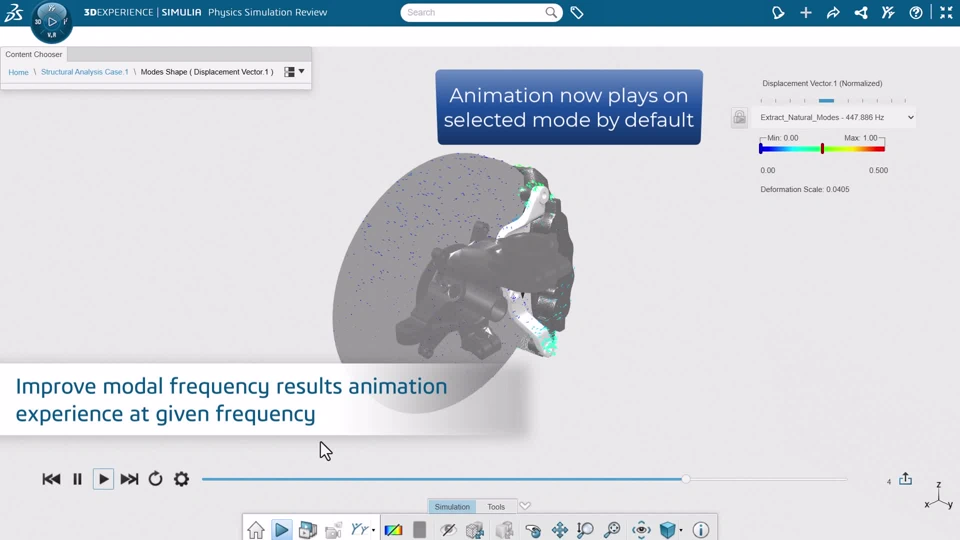Click the Max: 1.00 legend value
Viewport: 960px width, 540px height.
click(861, 138)
